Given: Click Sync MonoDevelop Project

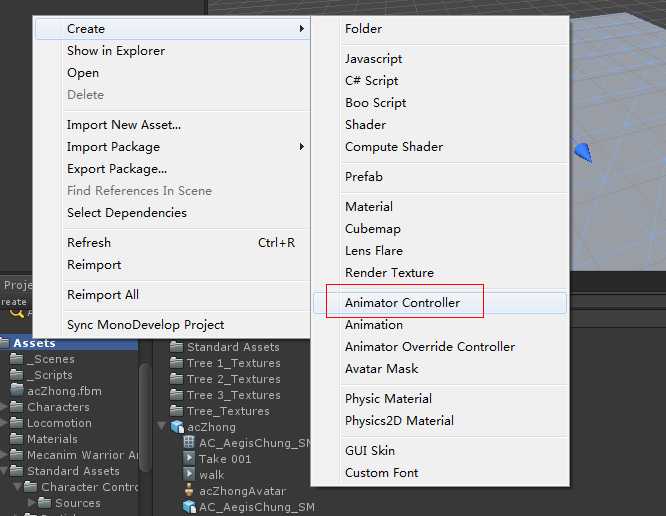Looking at the screenshot, I should tap(145, 325).
